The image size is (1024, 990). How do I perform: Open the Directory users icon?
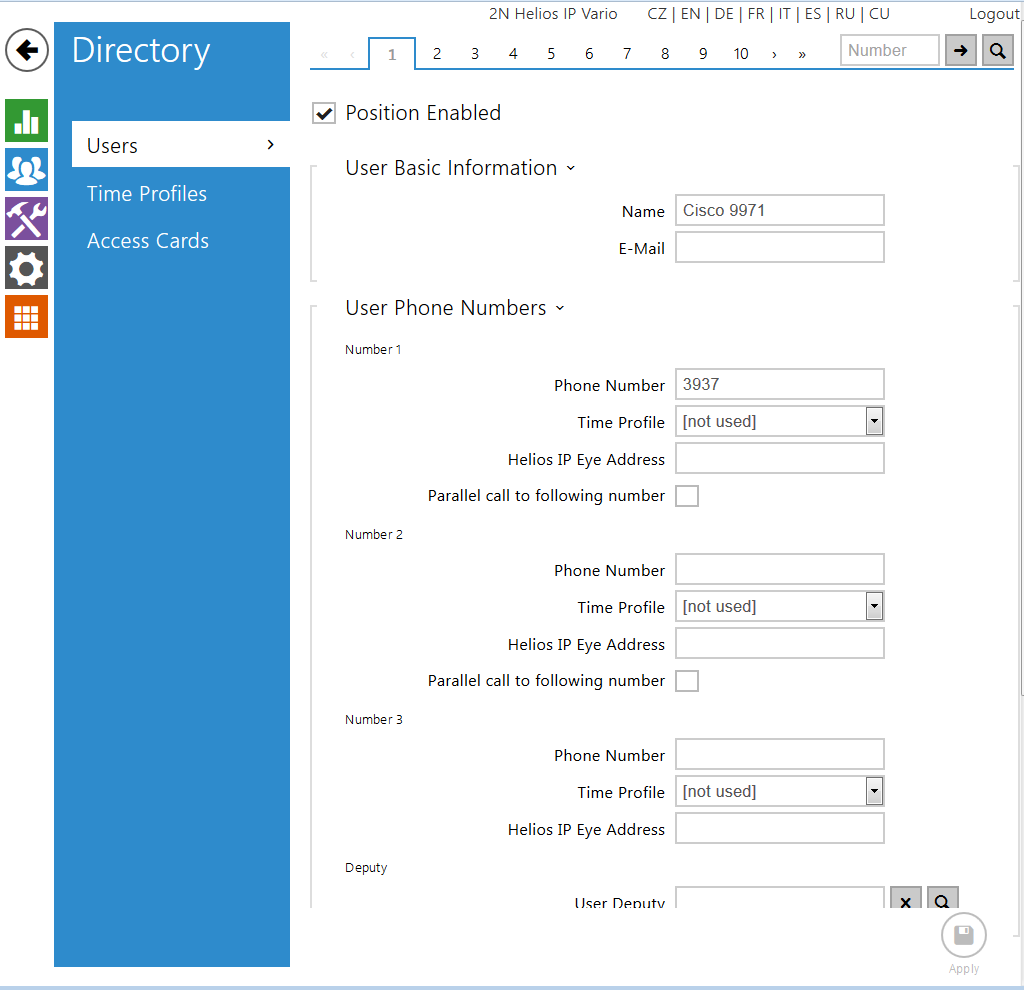pyautogui.click(x=26, y=169)
